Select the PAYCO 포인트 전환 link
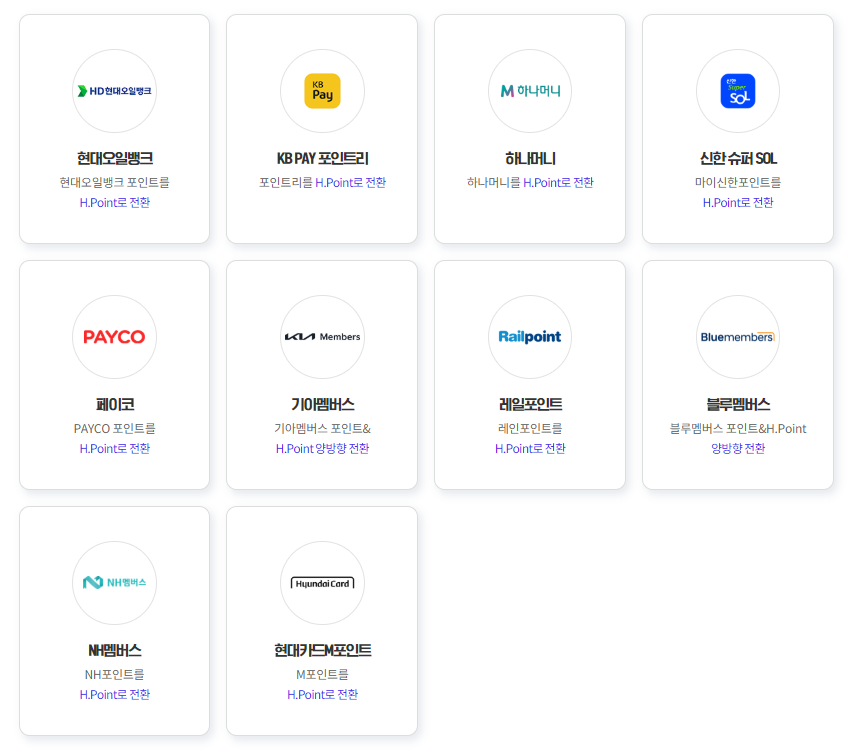Viewport: 854px width, 752px height. point(114,446)
